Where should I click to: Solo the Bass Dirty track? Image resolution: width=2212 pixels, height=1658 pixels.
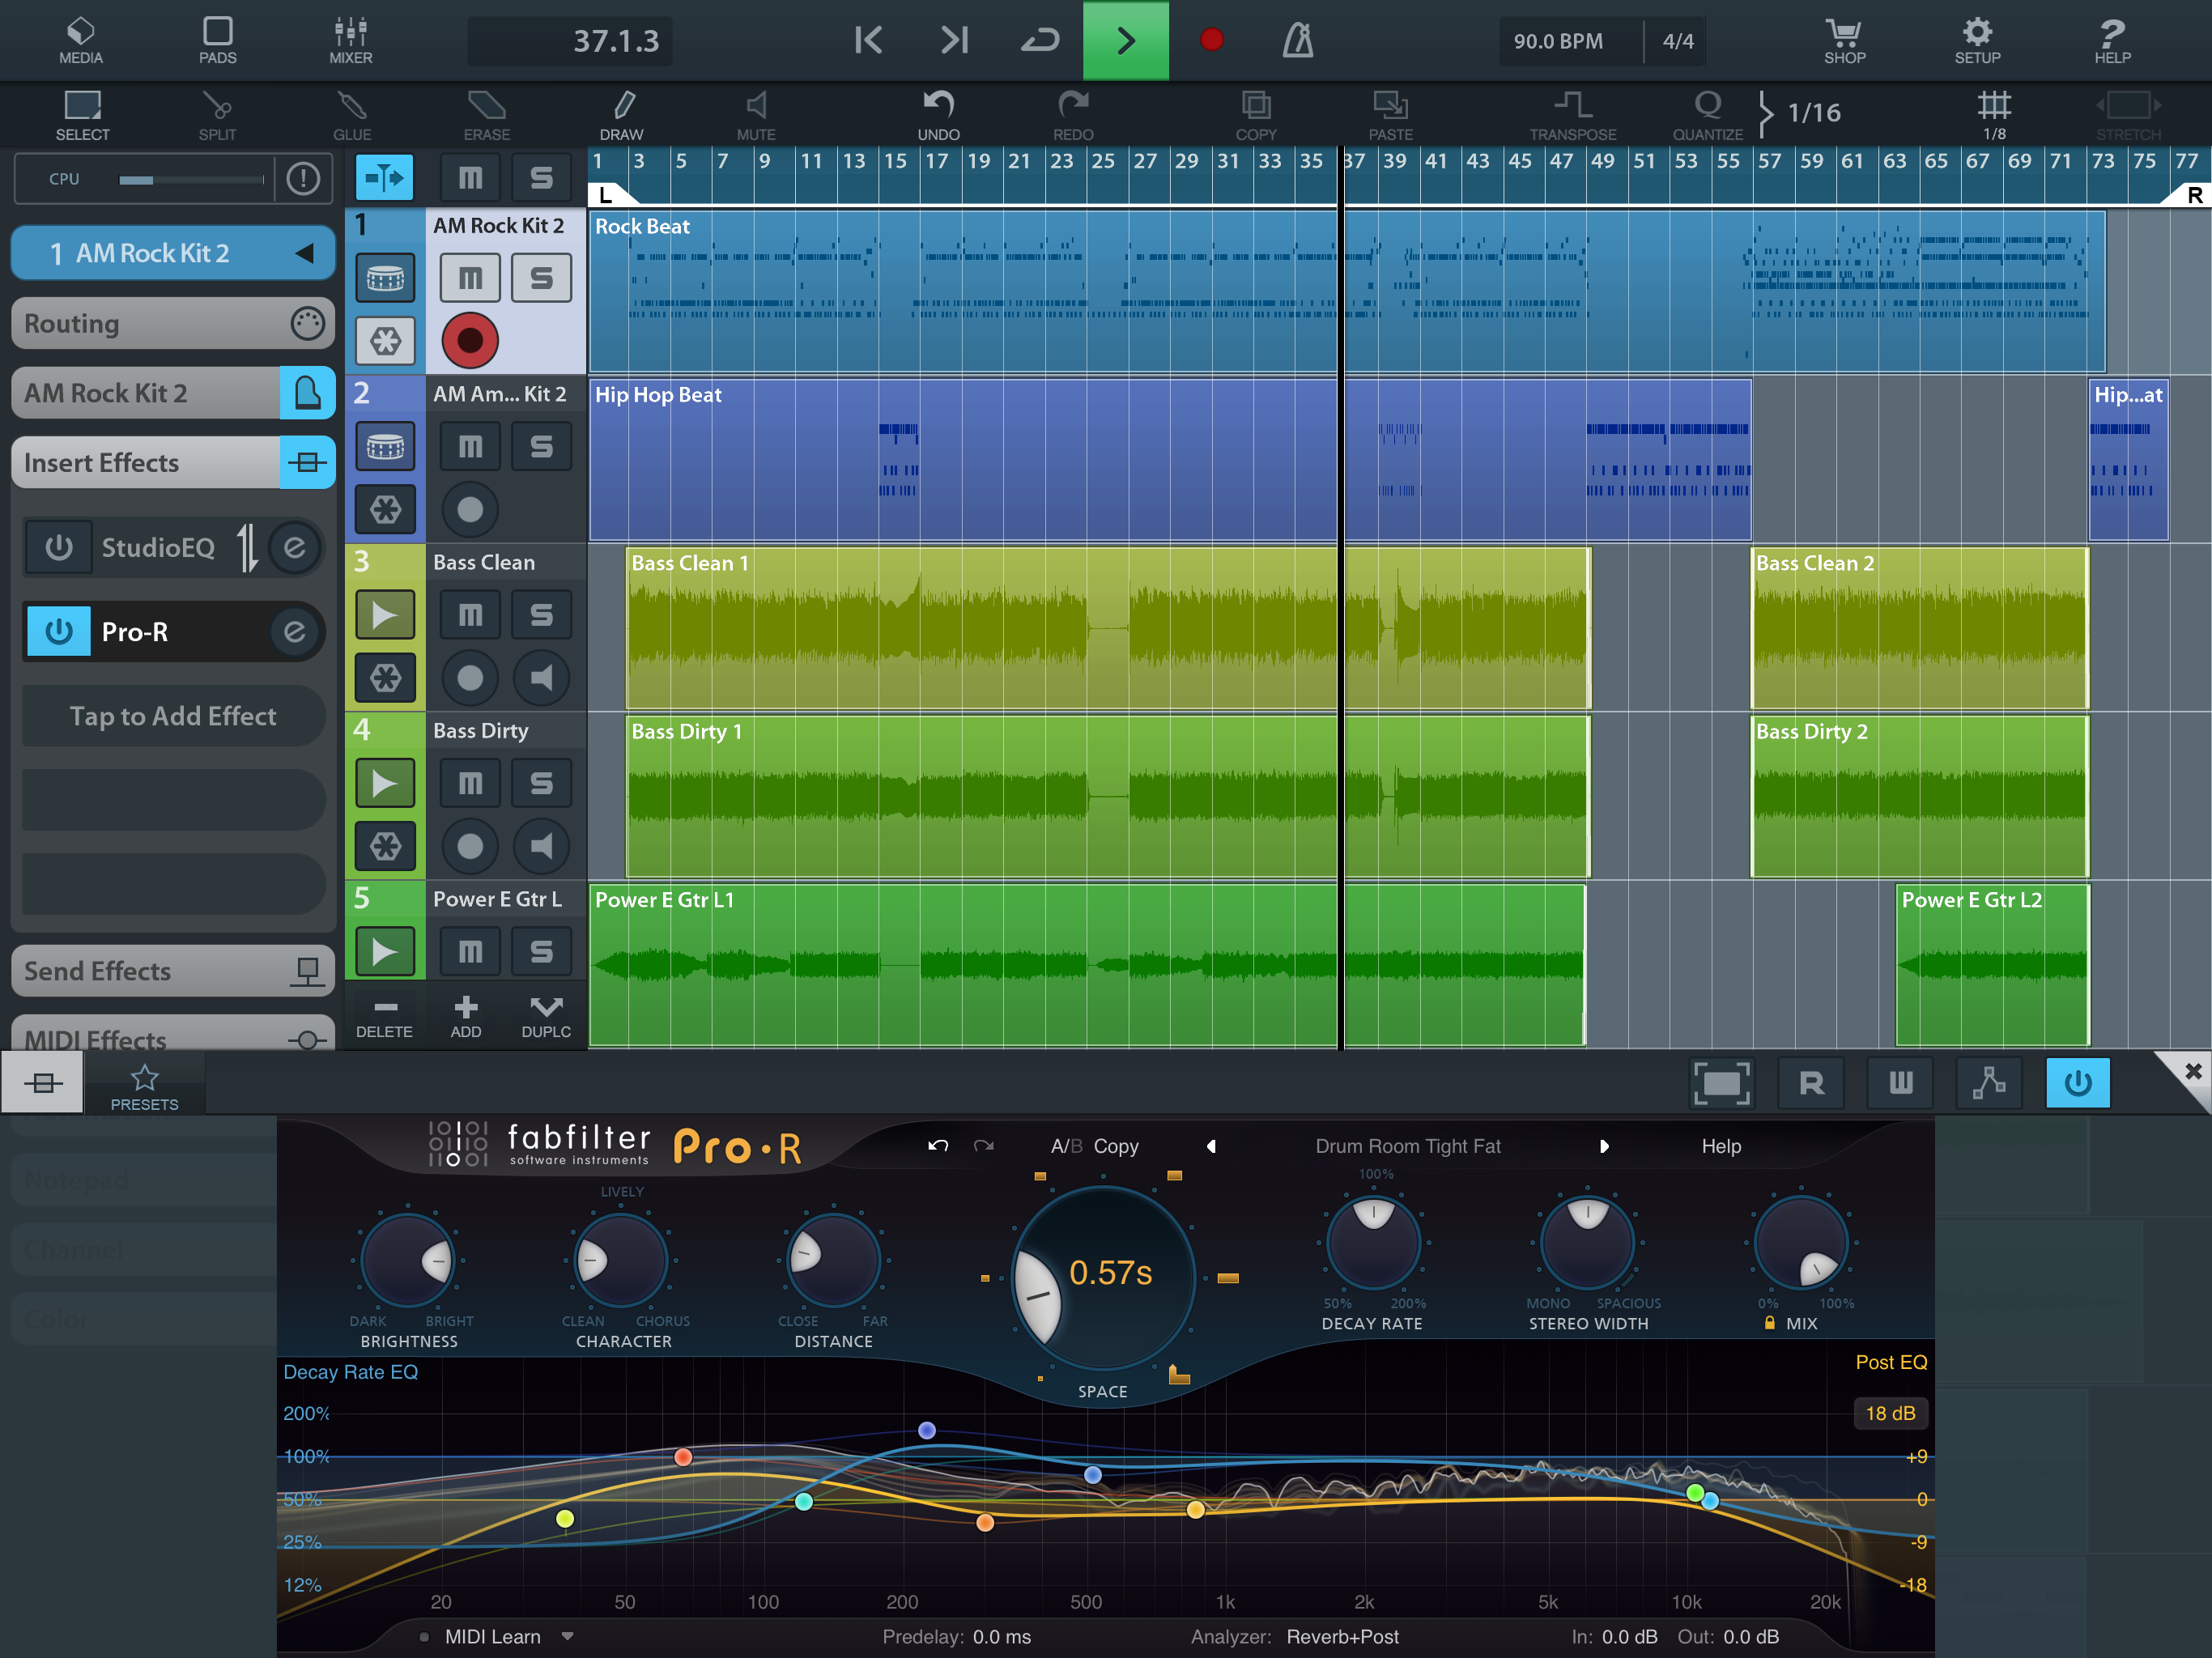point(541,783)
